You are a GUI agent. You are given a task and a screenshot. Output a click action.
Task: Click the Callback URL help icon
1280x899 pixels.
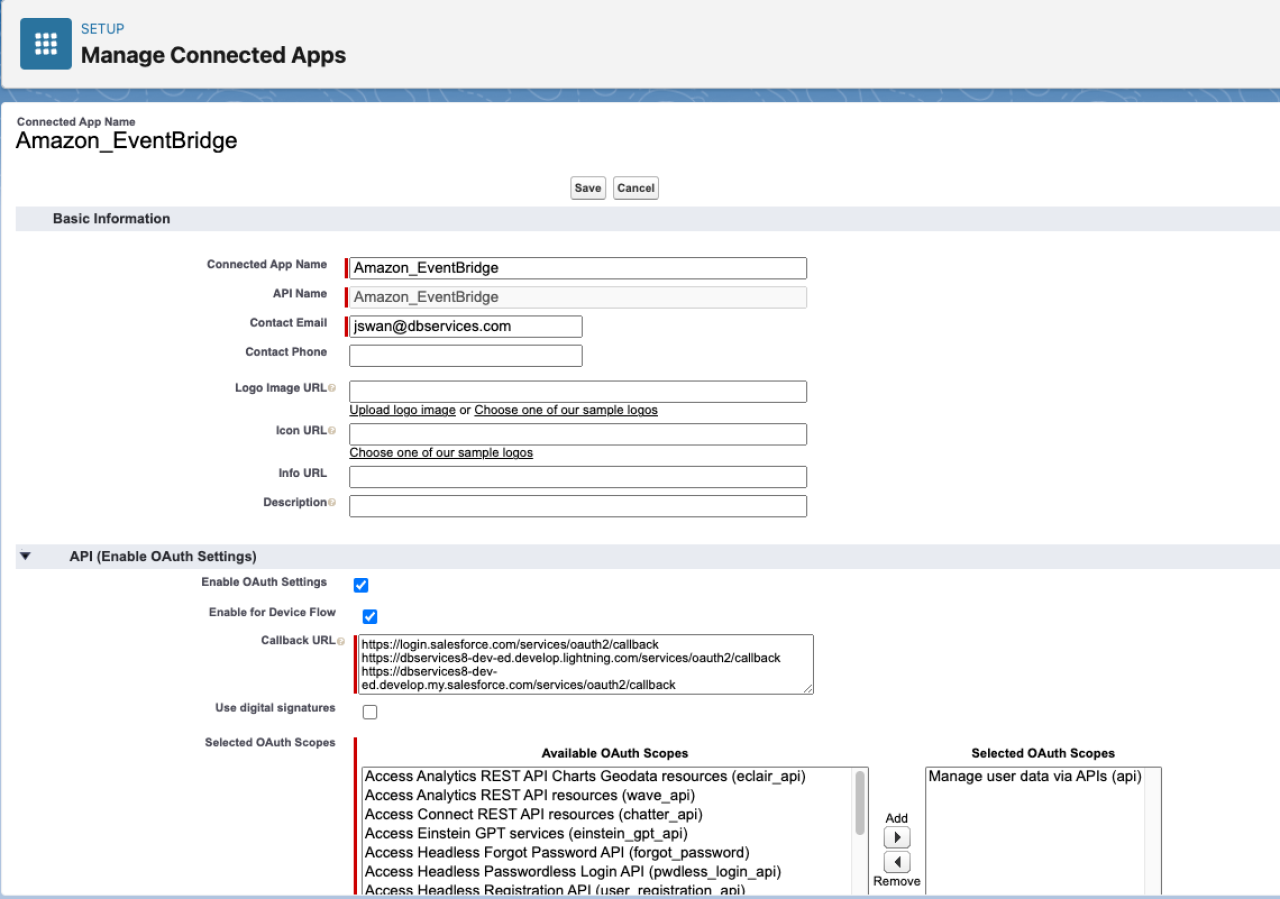click(x=341, y=641)
